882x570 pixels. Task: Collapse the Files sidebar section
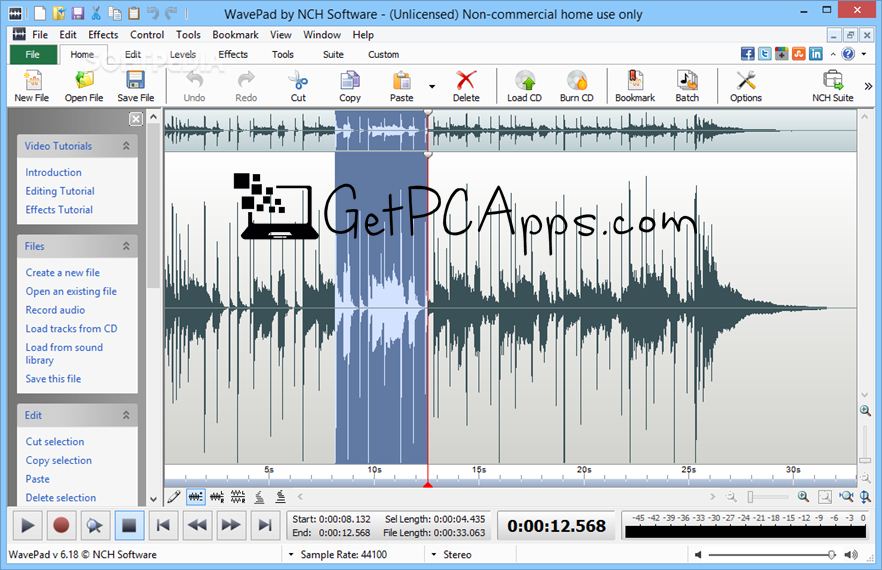coord(126,246)
